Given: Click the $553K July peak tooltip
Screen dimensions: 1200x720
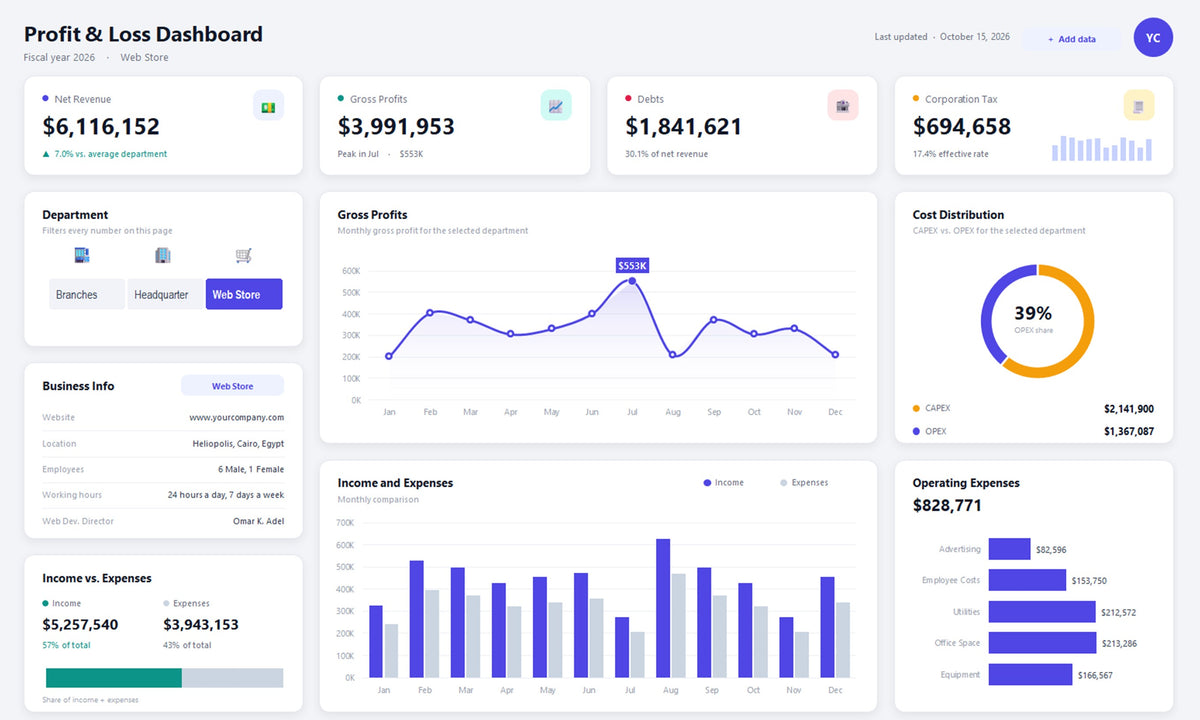Looking at the screenshot, I should [632, 266].
